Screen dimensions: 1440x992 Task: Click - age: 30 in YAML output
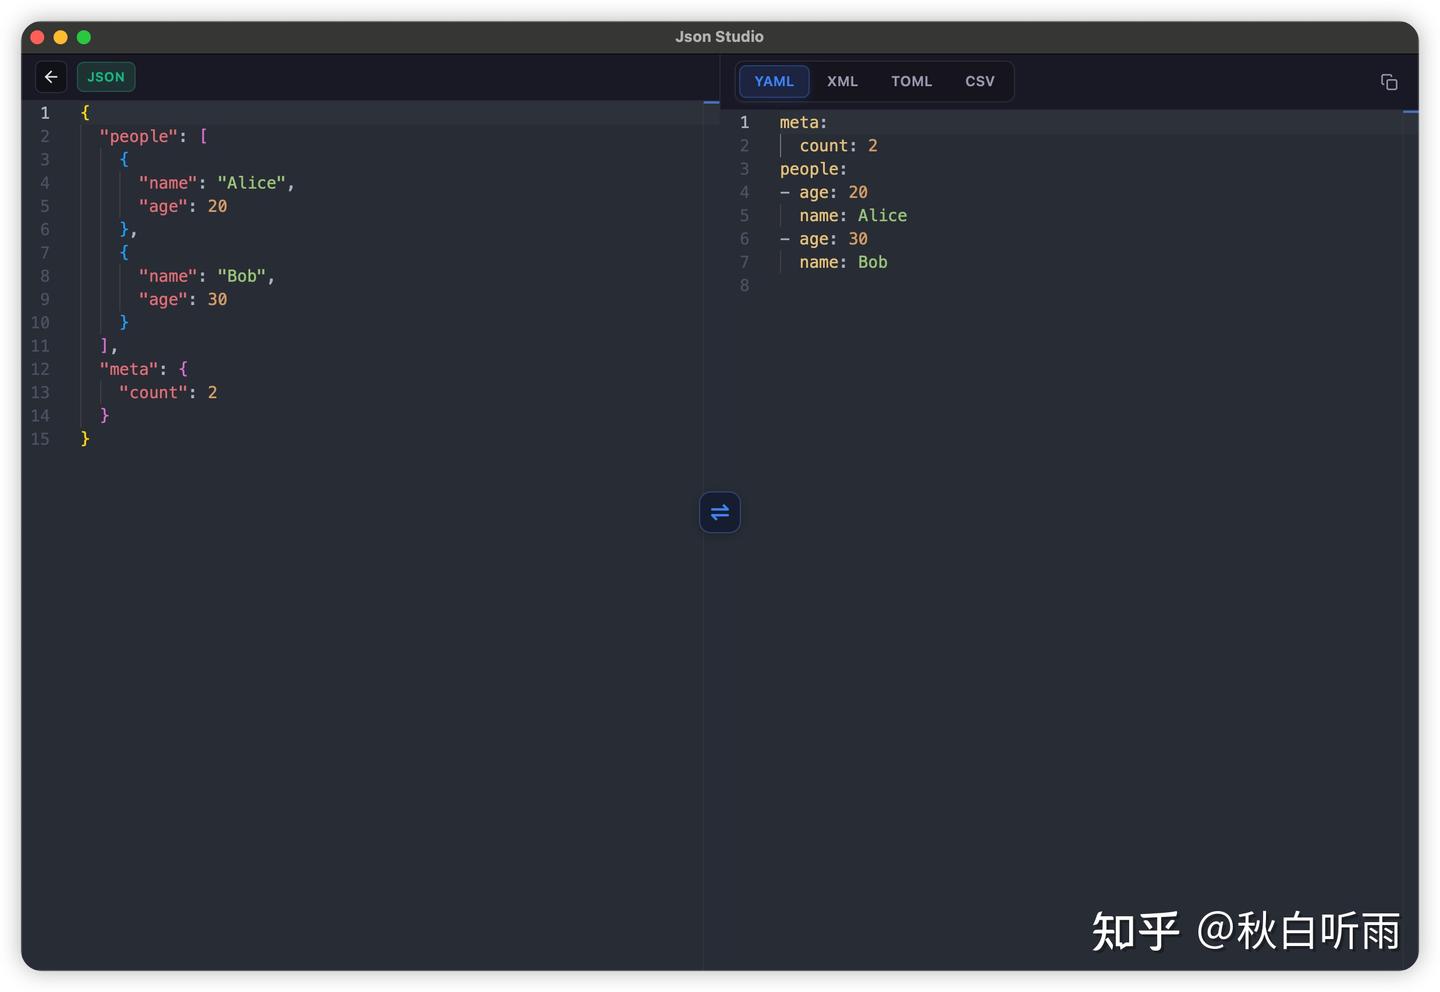(824, 239)
